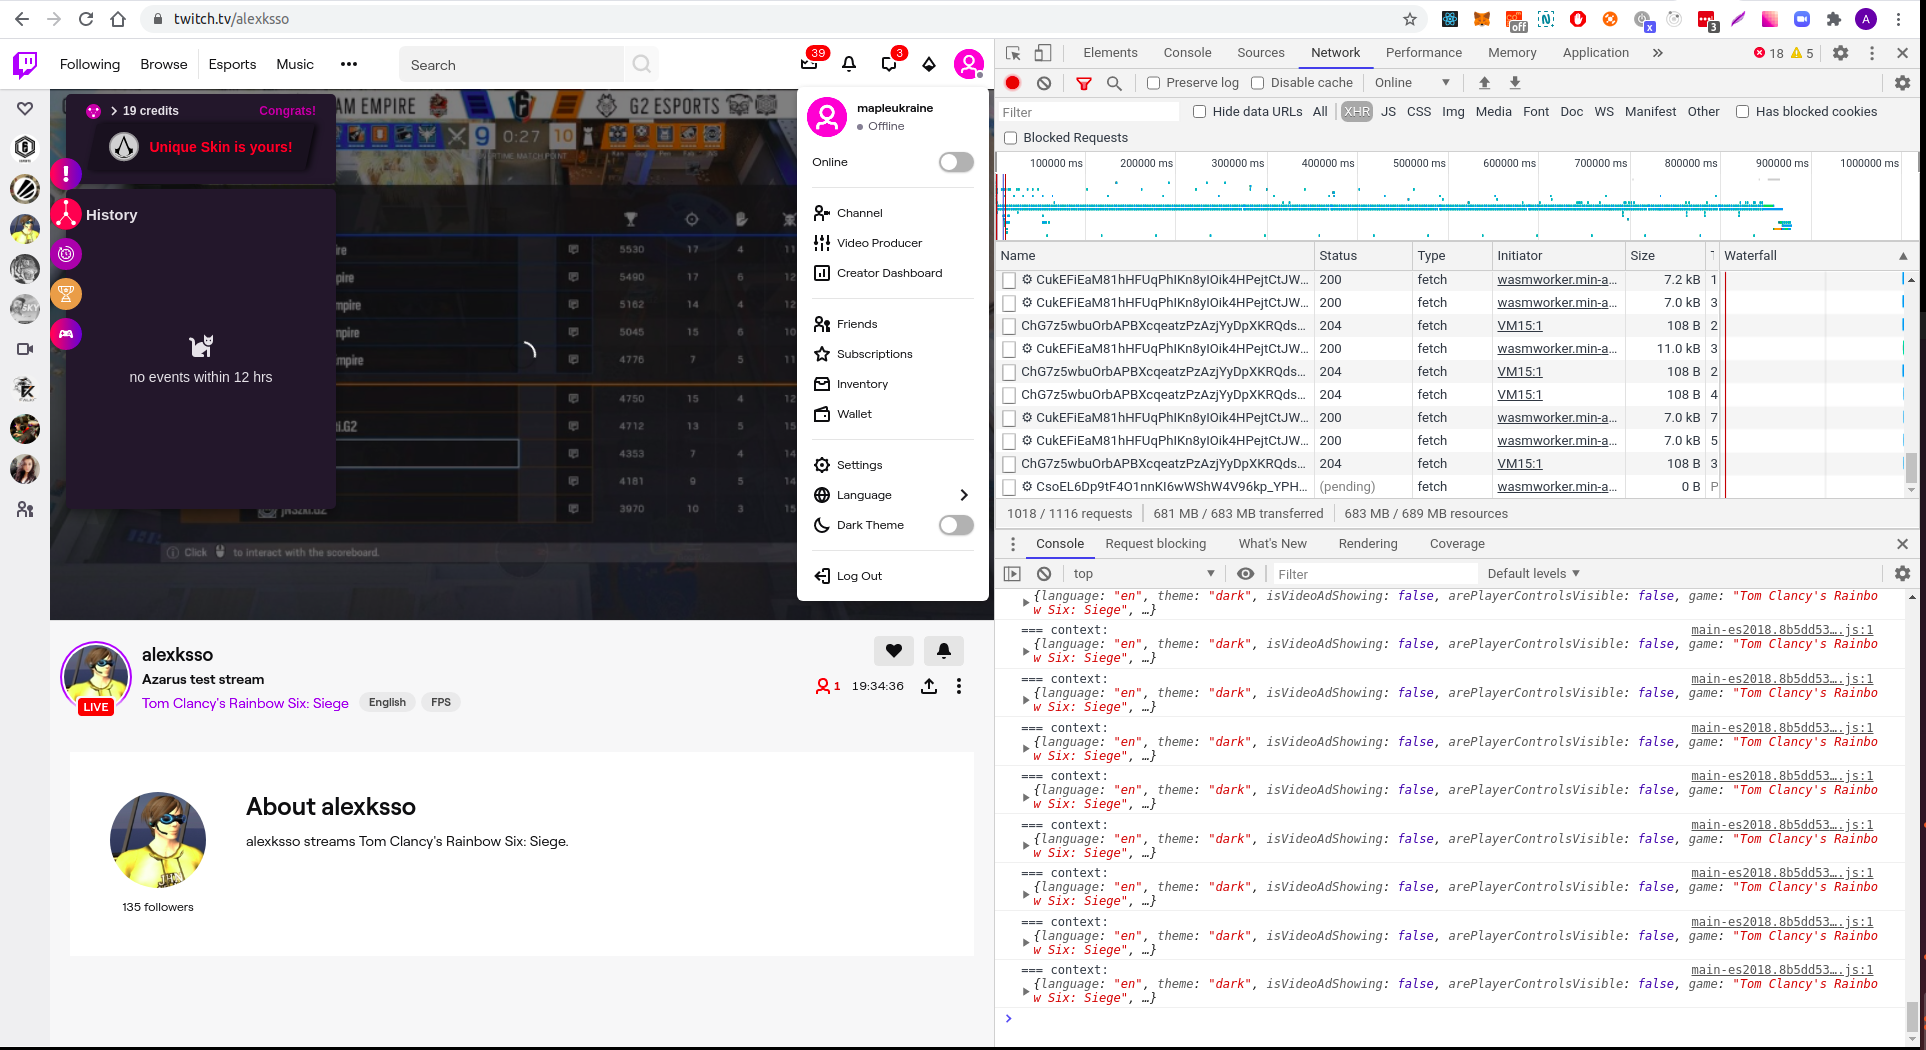Open the Creator Dashboard link

tap(889, 272)
